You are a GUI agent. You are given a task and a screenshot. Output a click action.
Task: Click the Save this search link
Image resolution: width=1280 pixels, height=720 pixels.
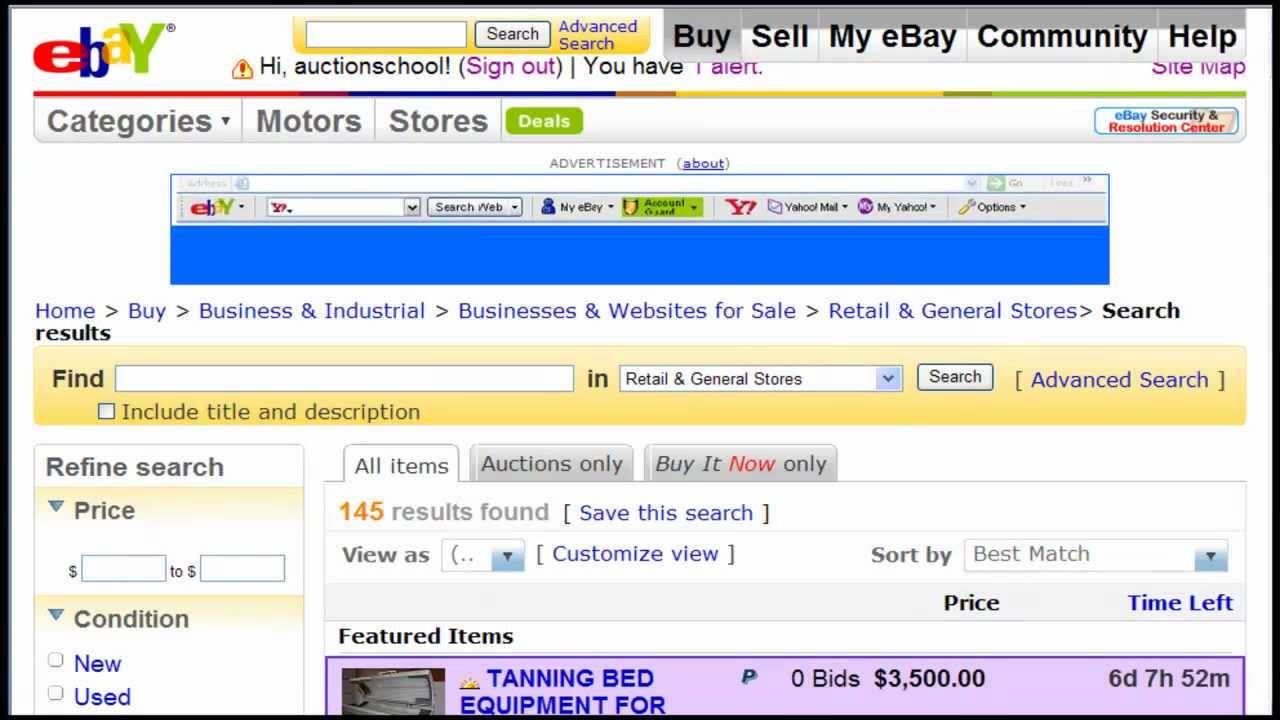pos(666,513)
